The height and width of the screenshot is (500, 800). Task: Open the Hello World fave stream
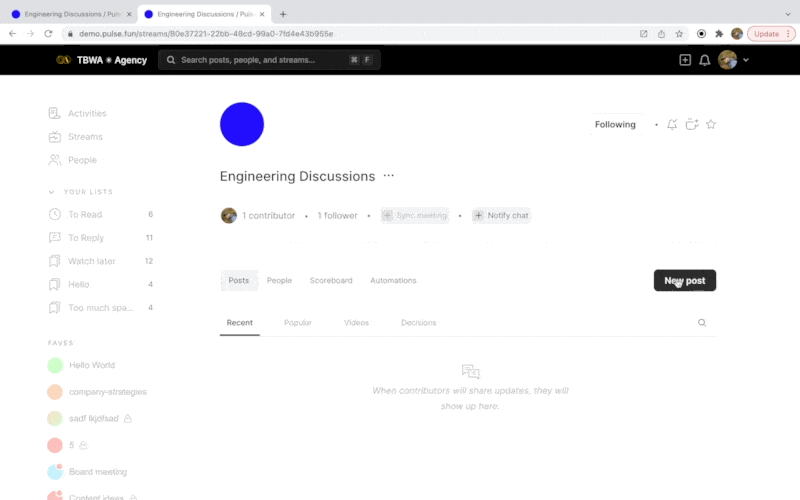click(91, 365)
